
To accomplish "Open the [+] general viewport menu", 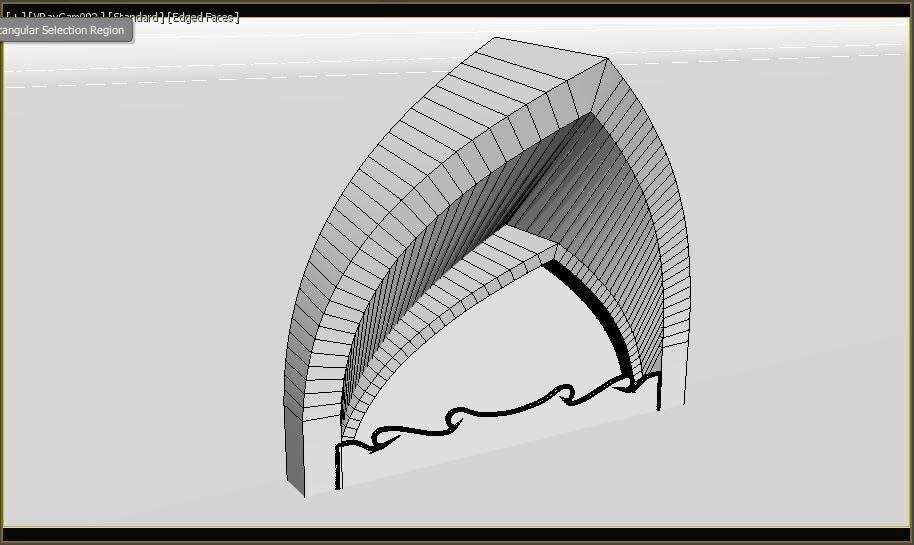I will 15,17.
